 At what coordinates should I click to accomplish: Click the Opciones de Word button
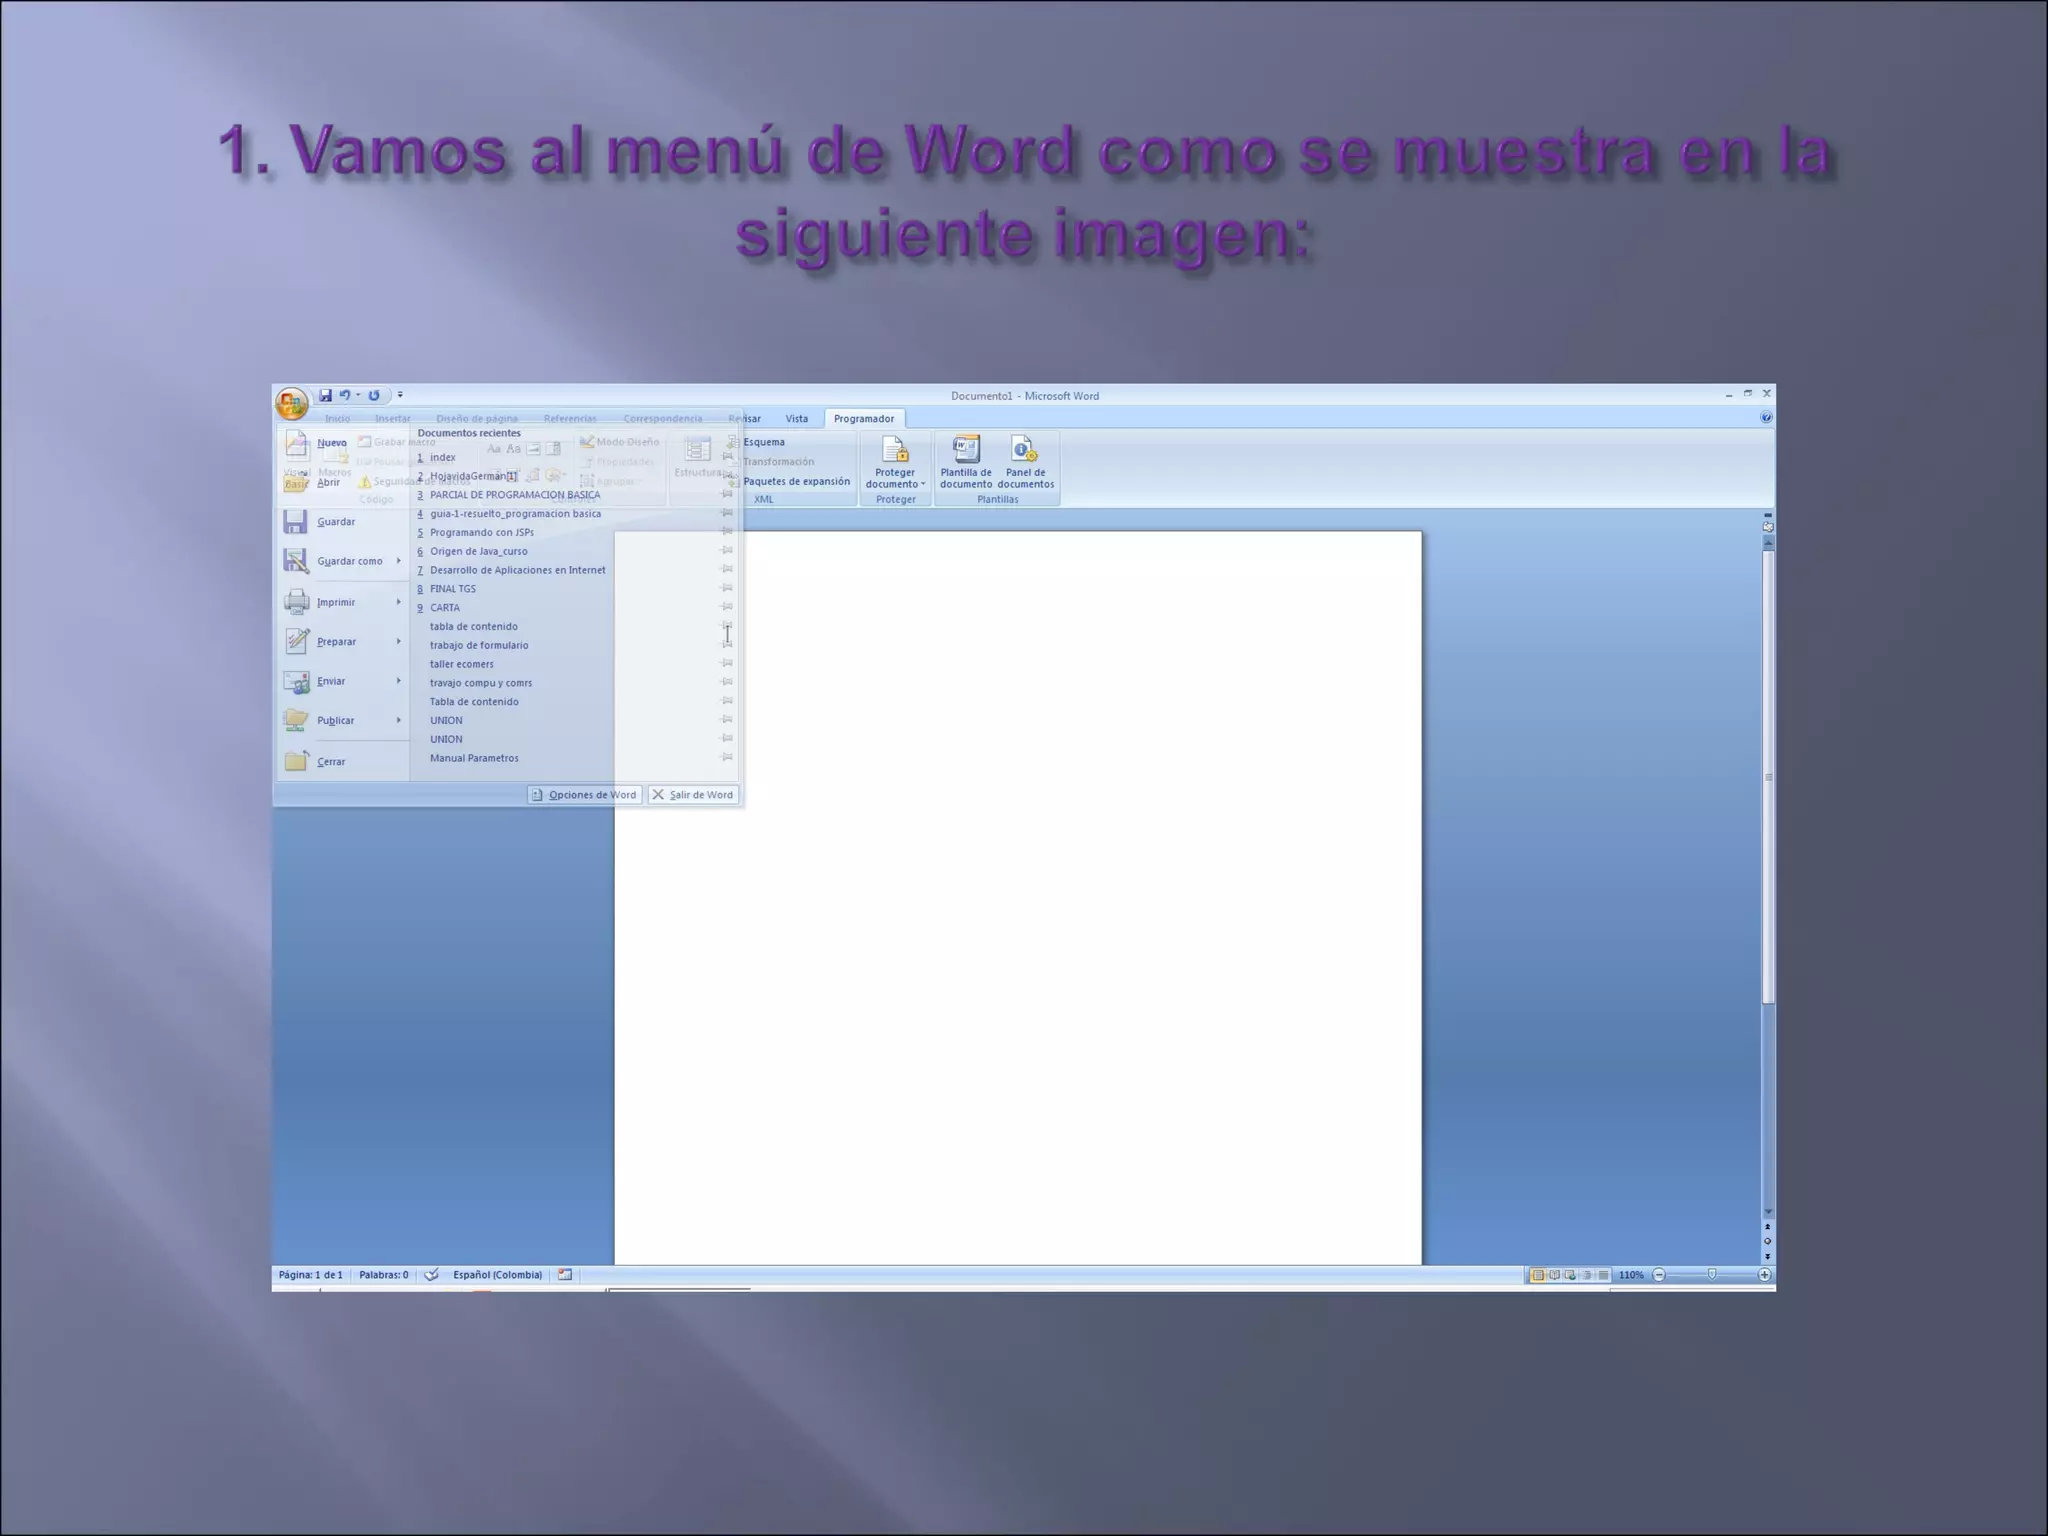584,795
